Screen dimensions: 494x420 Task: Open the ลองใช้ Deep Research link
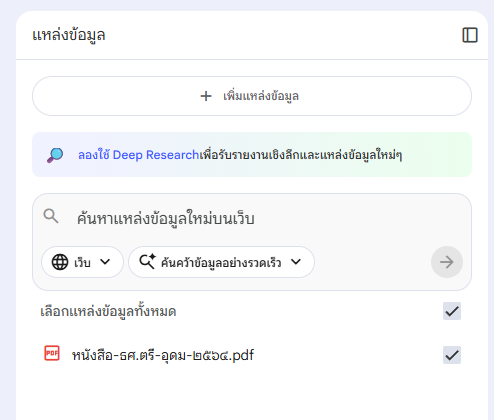(139, 155)
